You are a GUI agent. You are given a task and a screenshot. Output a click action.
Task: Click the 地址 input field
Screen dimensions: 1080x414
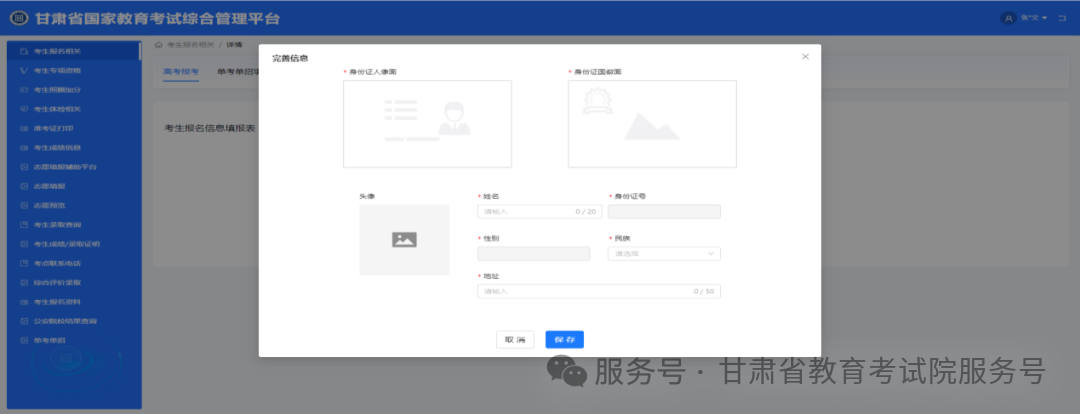point(598,292)
